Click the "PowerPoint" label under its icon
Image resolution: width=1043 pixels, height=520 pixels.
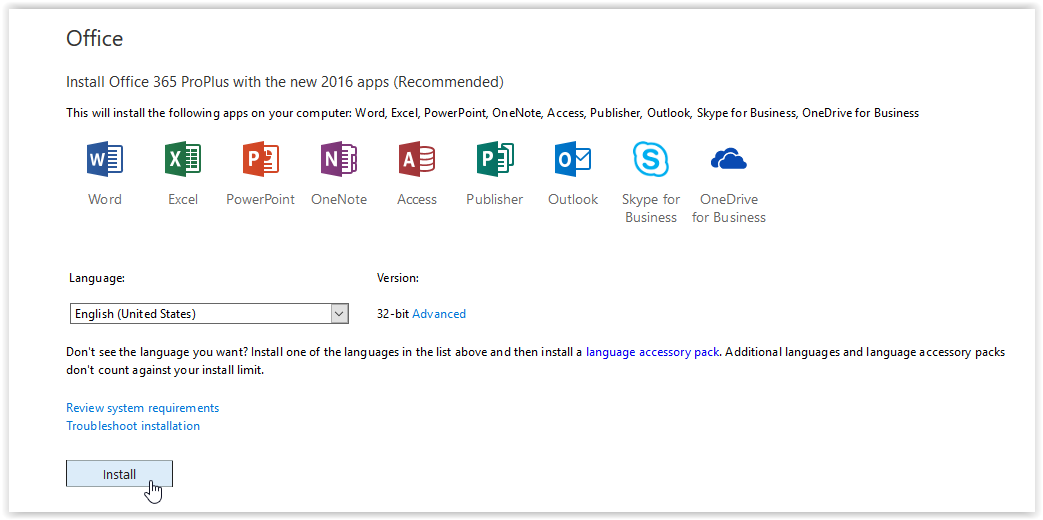pos(261,199)
